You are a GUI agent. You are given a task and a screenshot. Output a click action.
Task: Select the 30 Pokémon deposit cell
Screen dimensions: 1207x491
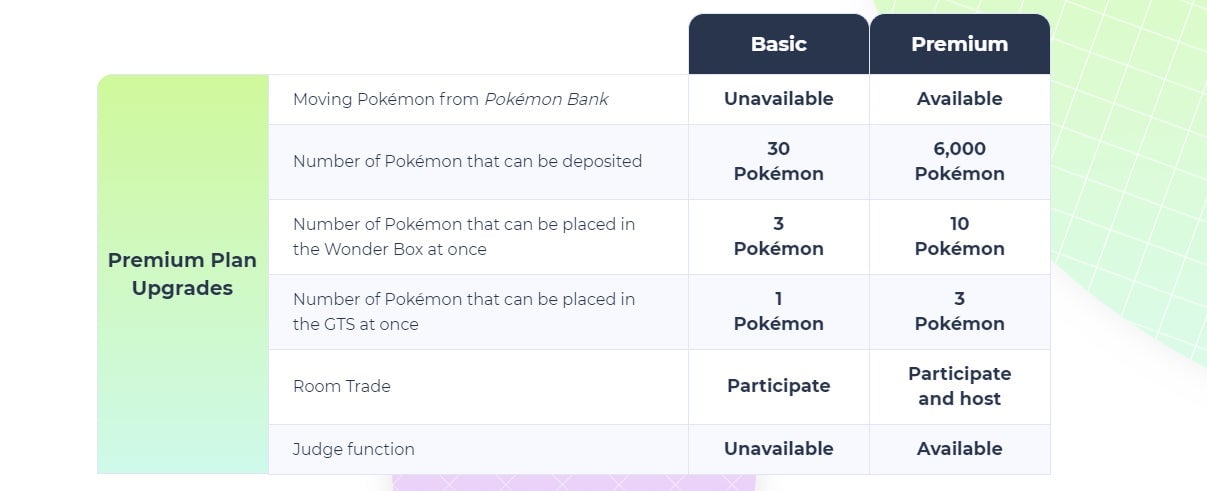click(778, 161)
